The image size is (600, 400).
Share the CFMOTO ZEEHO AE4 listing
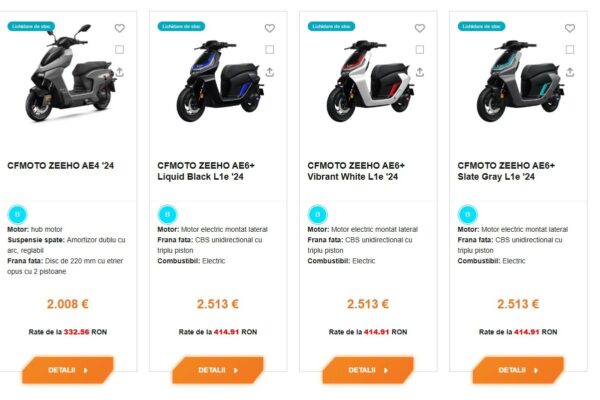click(119, 72)
